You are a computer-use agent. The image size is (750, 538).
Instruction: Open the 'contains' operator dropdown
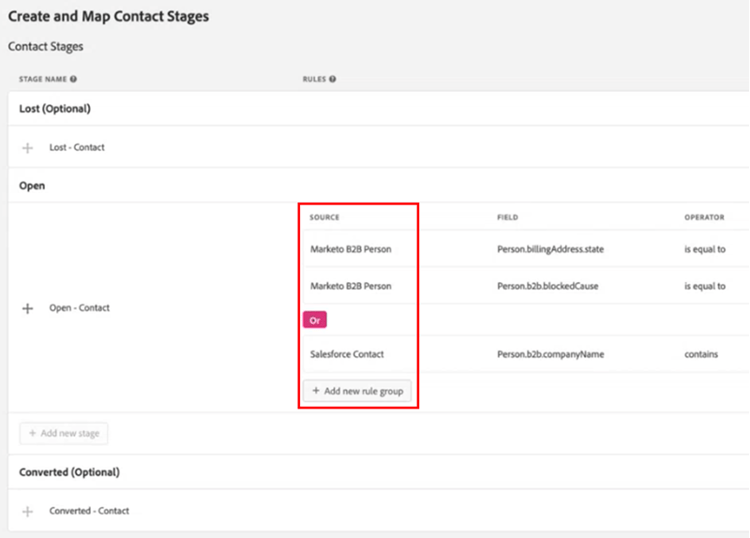tap(701, 354)
